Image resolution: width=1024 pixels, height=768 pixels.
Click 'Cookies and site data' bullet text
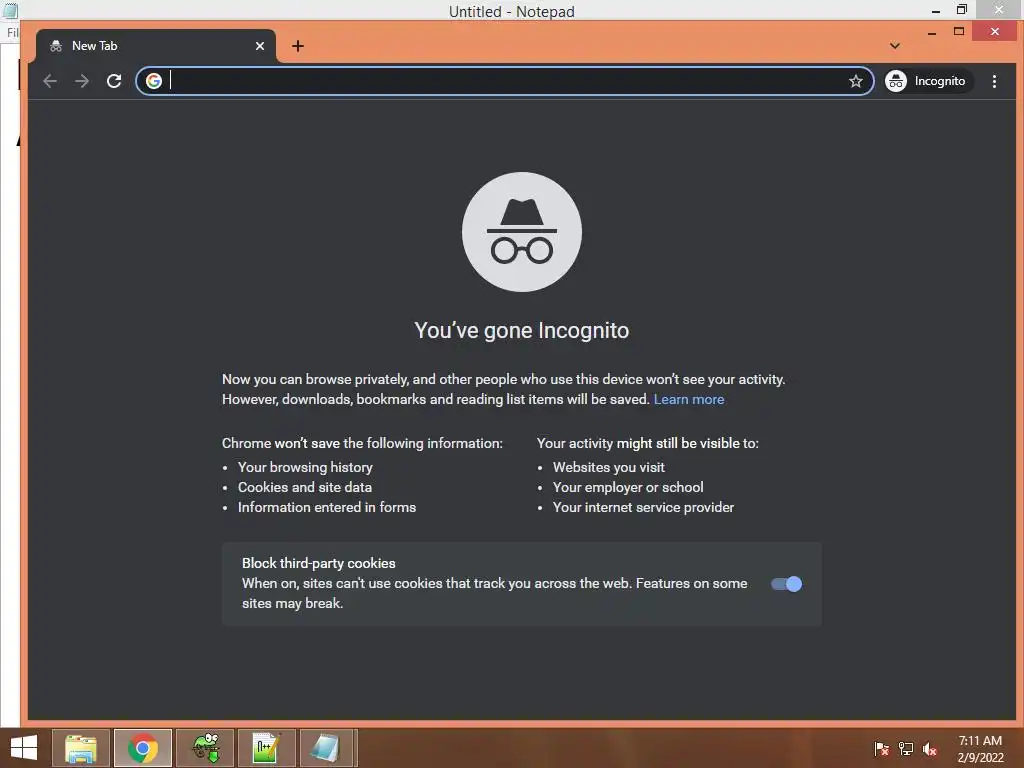pos(305,487)
